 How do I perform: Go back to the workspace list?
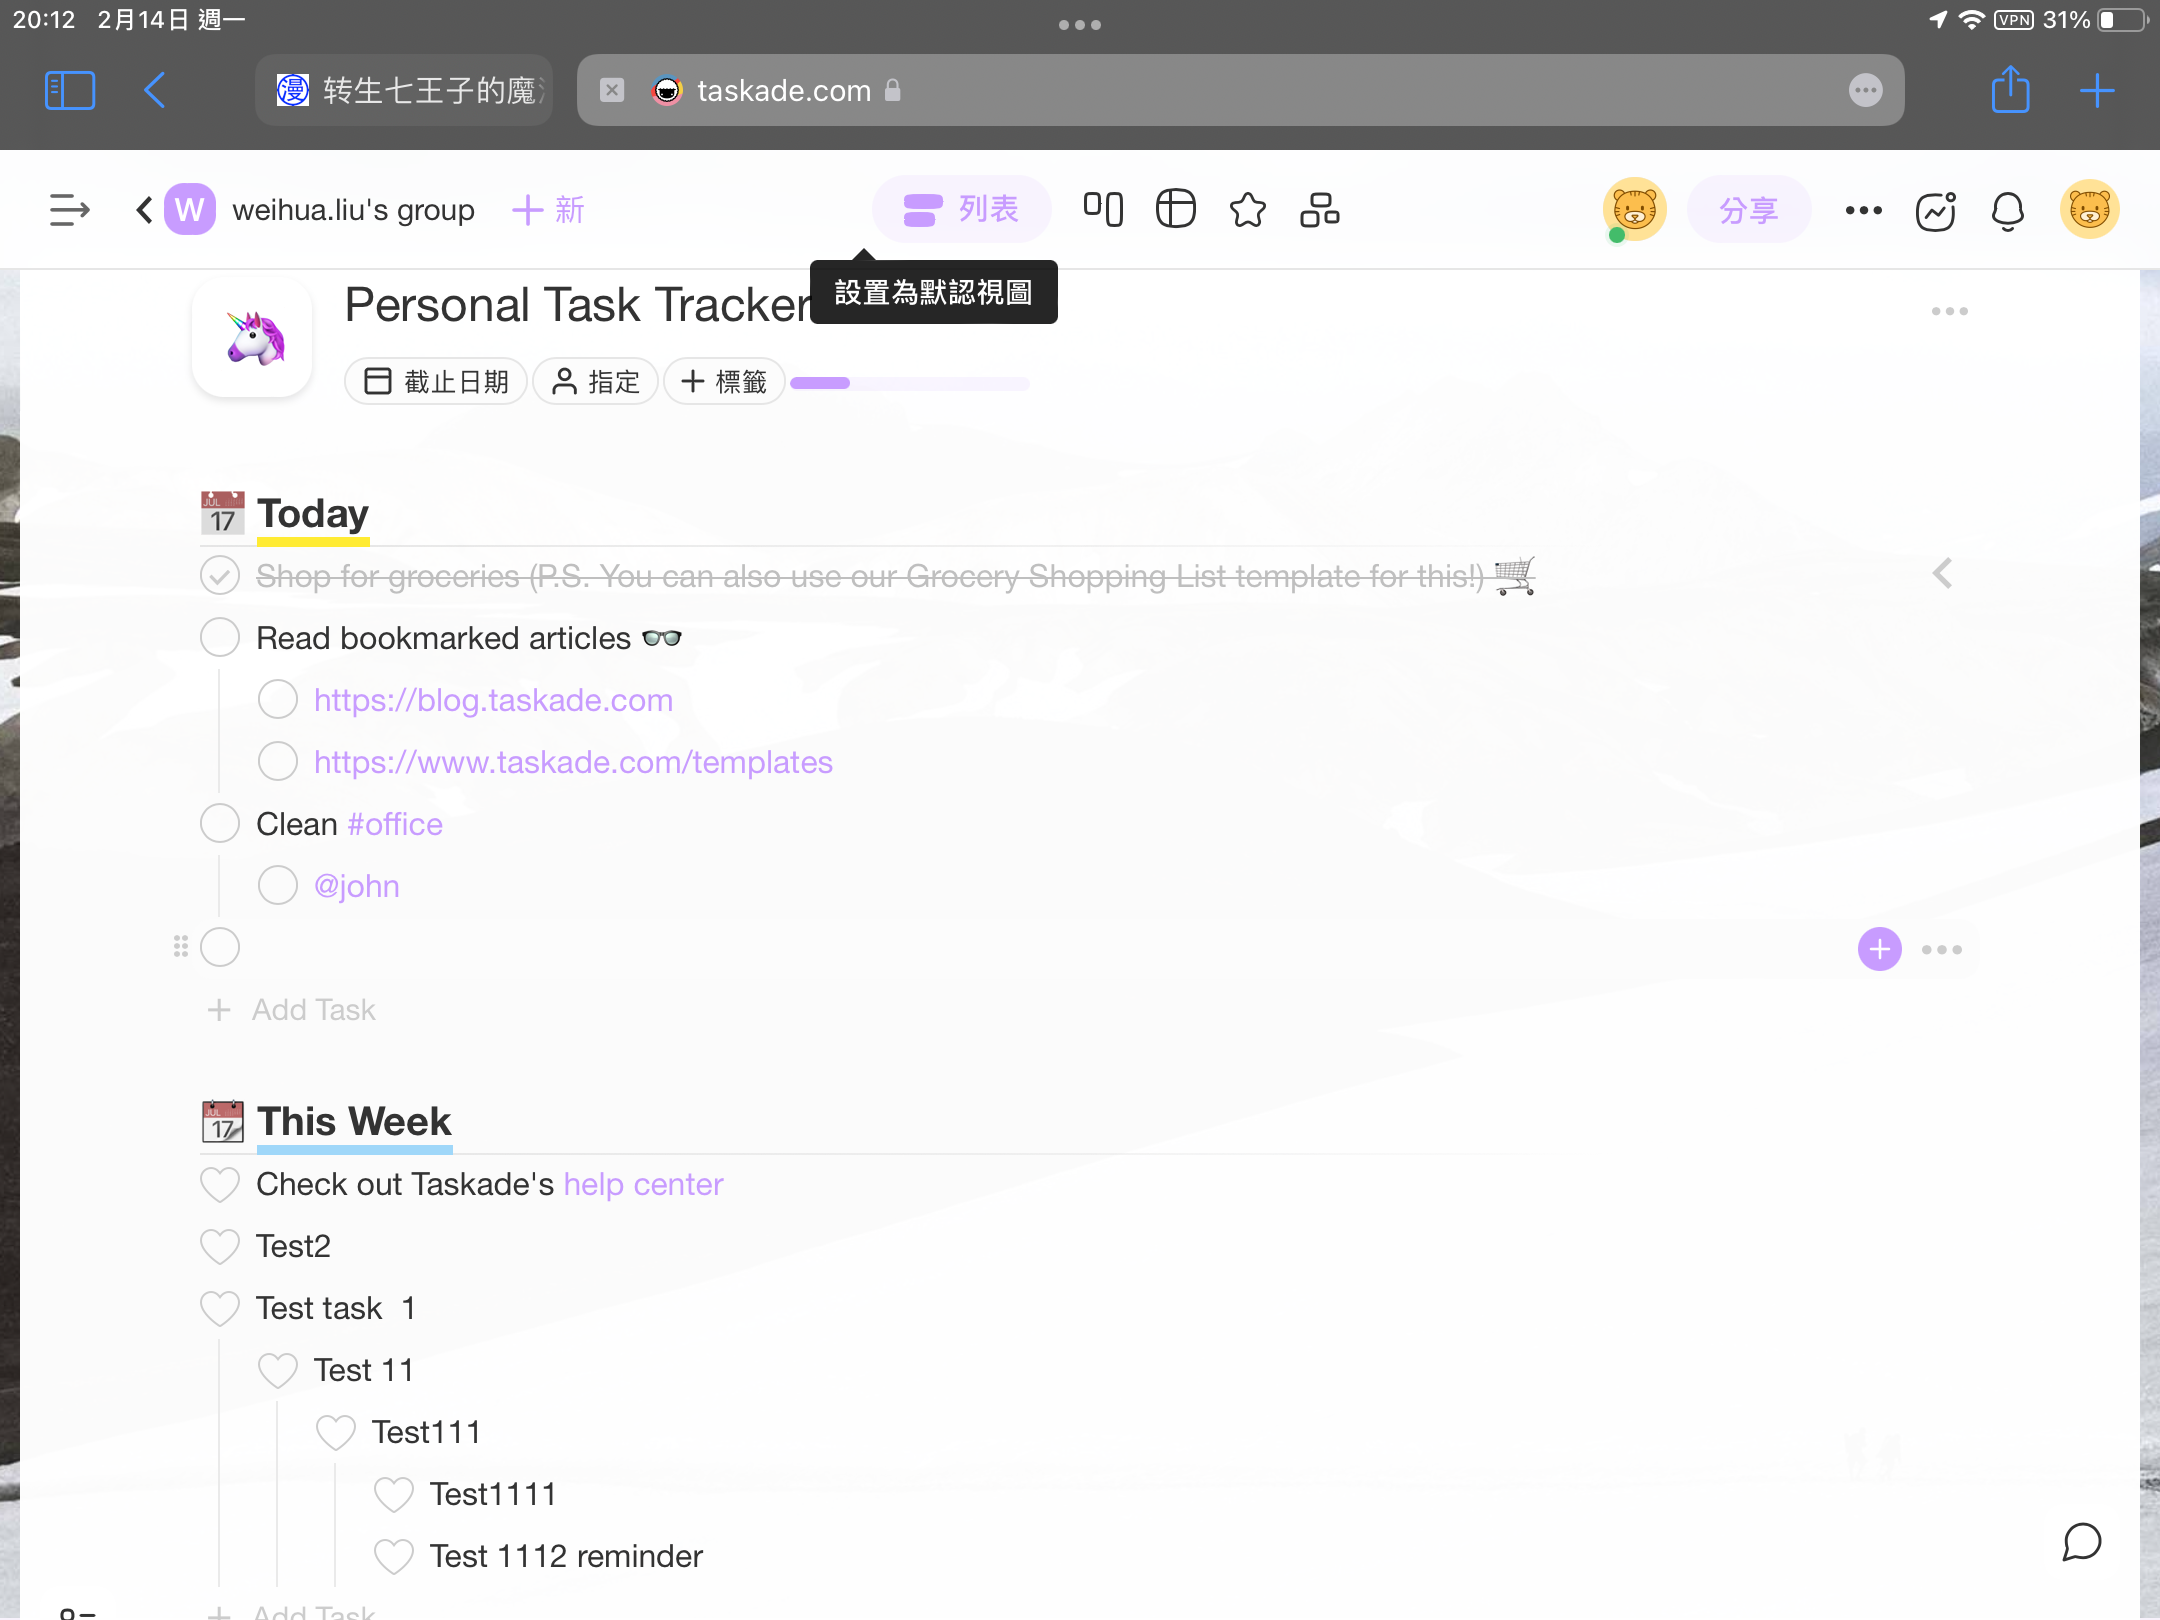point(144,210)
